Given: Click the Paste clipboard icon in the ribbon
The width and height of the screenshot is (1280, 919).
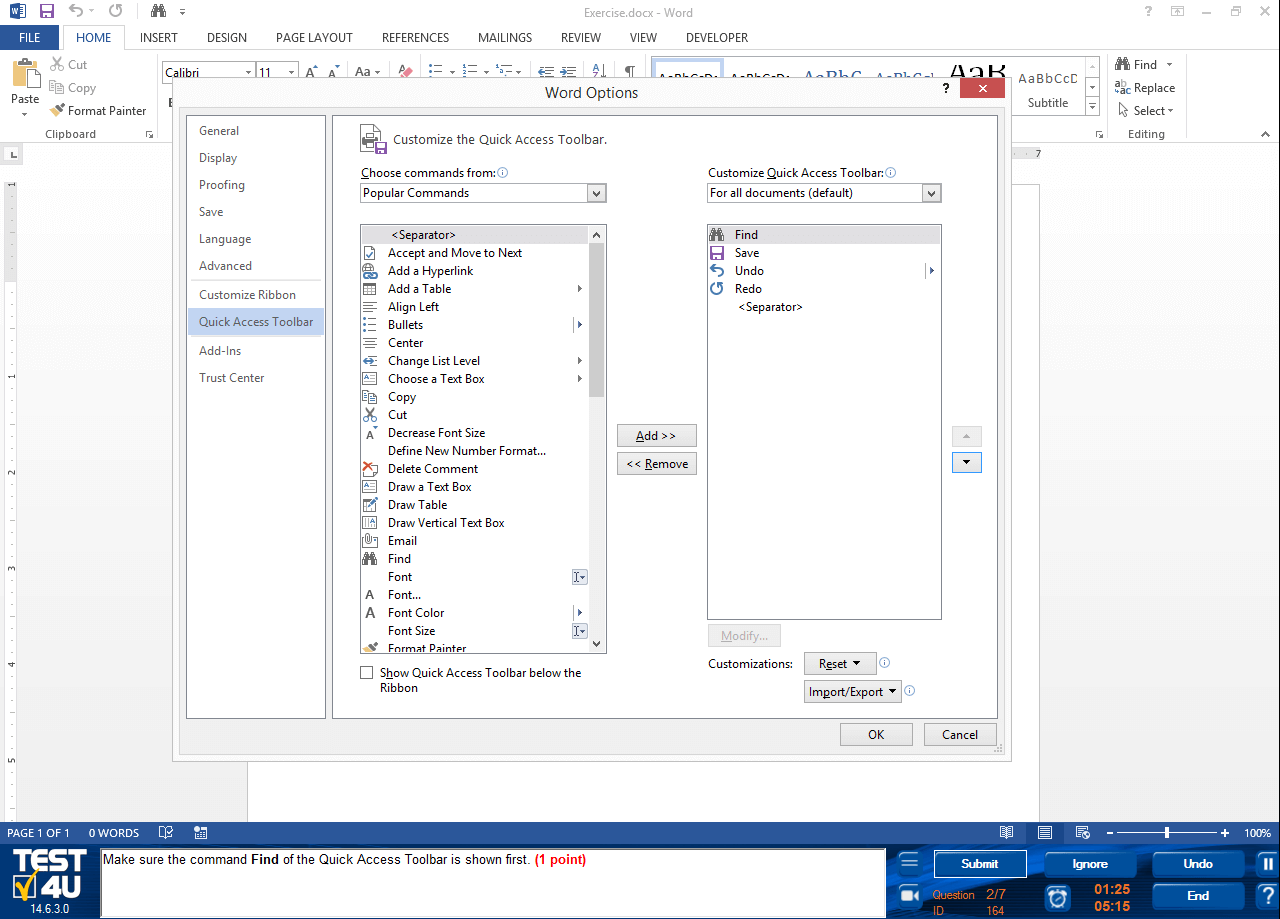Looking at the screenshot, I should [x=25, y=75].
